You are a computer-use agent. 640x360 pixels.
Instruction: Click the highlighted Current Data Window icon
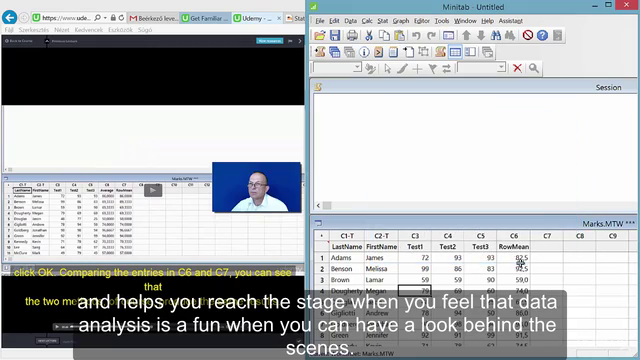(x=455, y=52)
